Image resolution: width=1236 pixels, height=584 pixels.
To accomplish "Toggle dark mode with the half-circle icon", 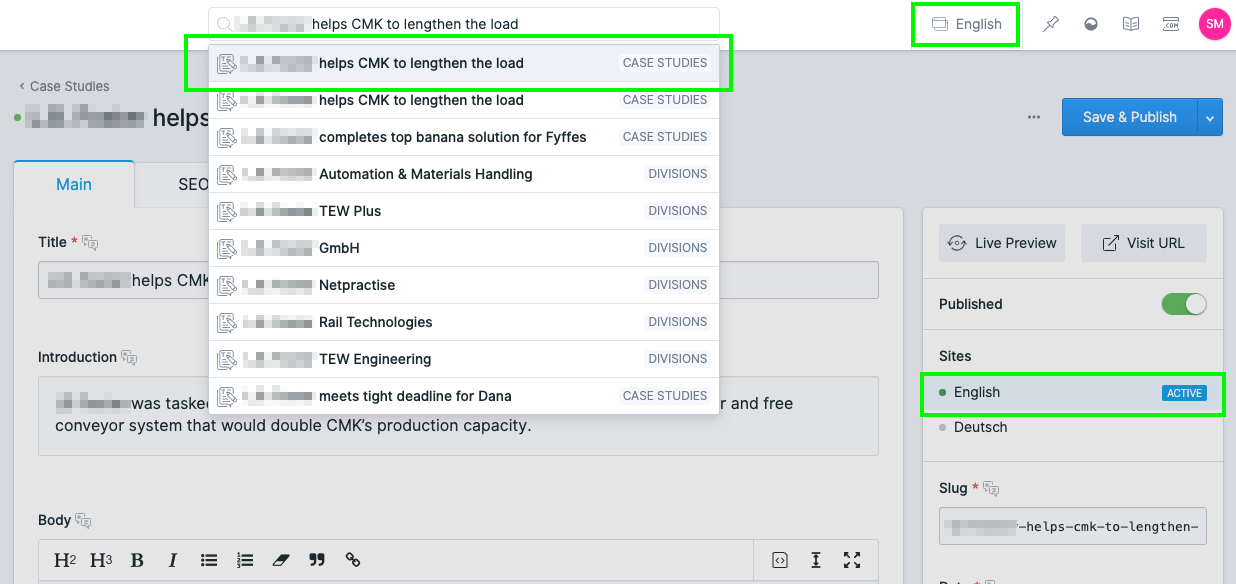I will pos(1091,23).
